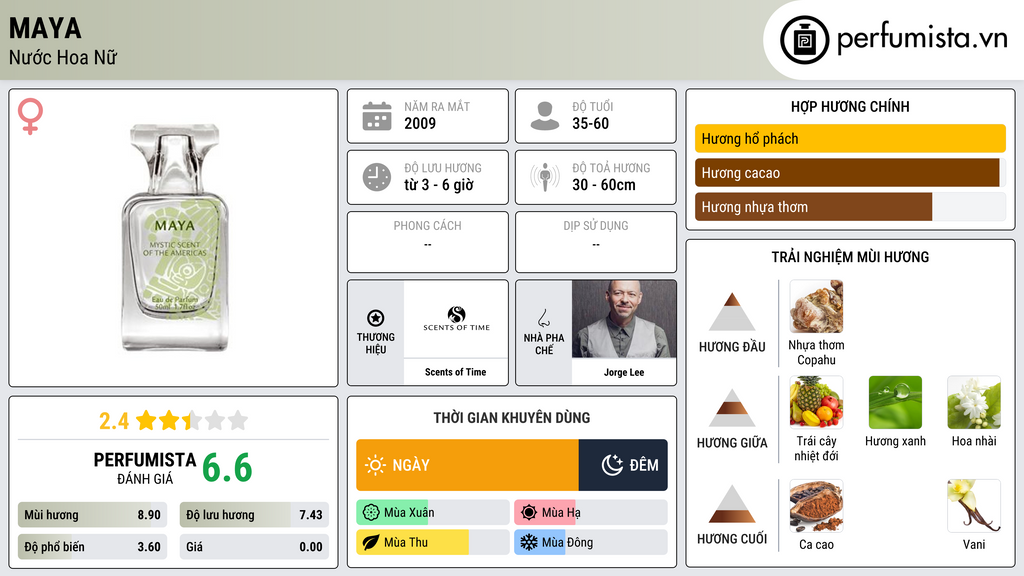Image resolution: width=1024 pixels, height=576 pixels.
Task: Click the Mùa Hạ sun icon
Action: tap(529, 513)
